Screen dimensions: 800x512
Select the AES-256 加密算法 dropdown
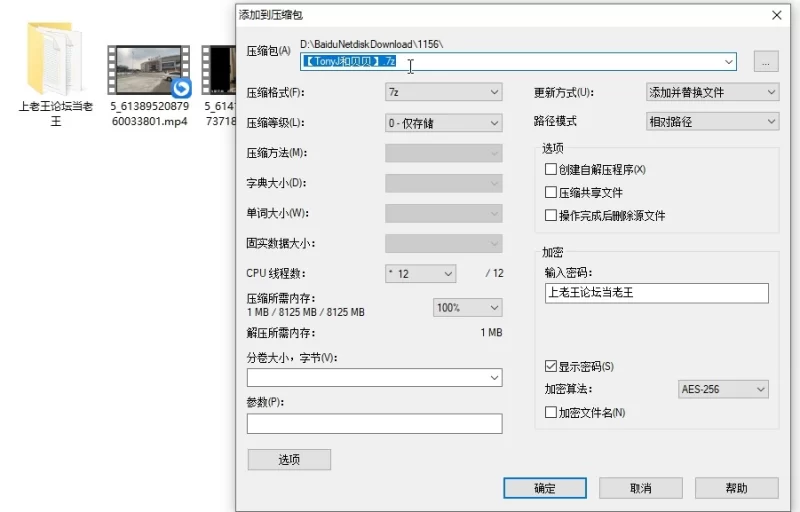click(x=722, y=389)
